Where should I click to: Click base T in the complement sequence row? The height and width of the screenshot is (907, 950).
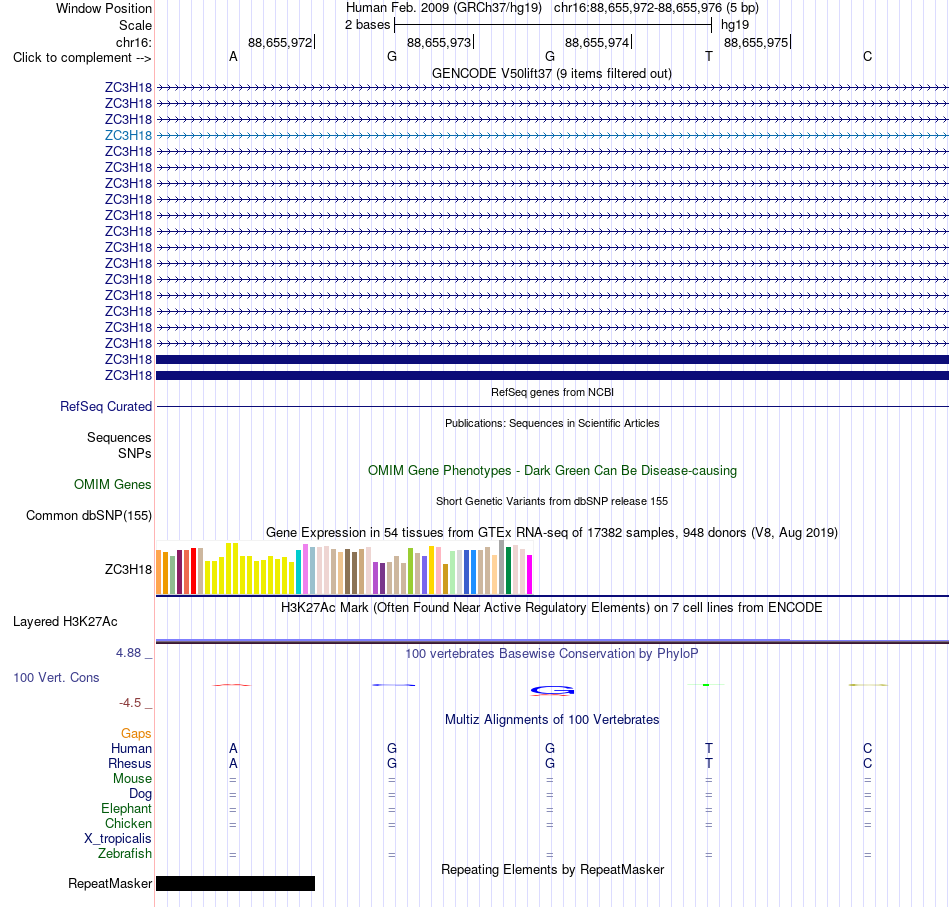(x=709, y=56)
